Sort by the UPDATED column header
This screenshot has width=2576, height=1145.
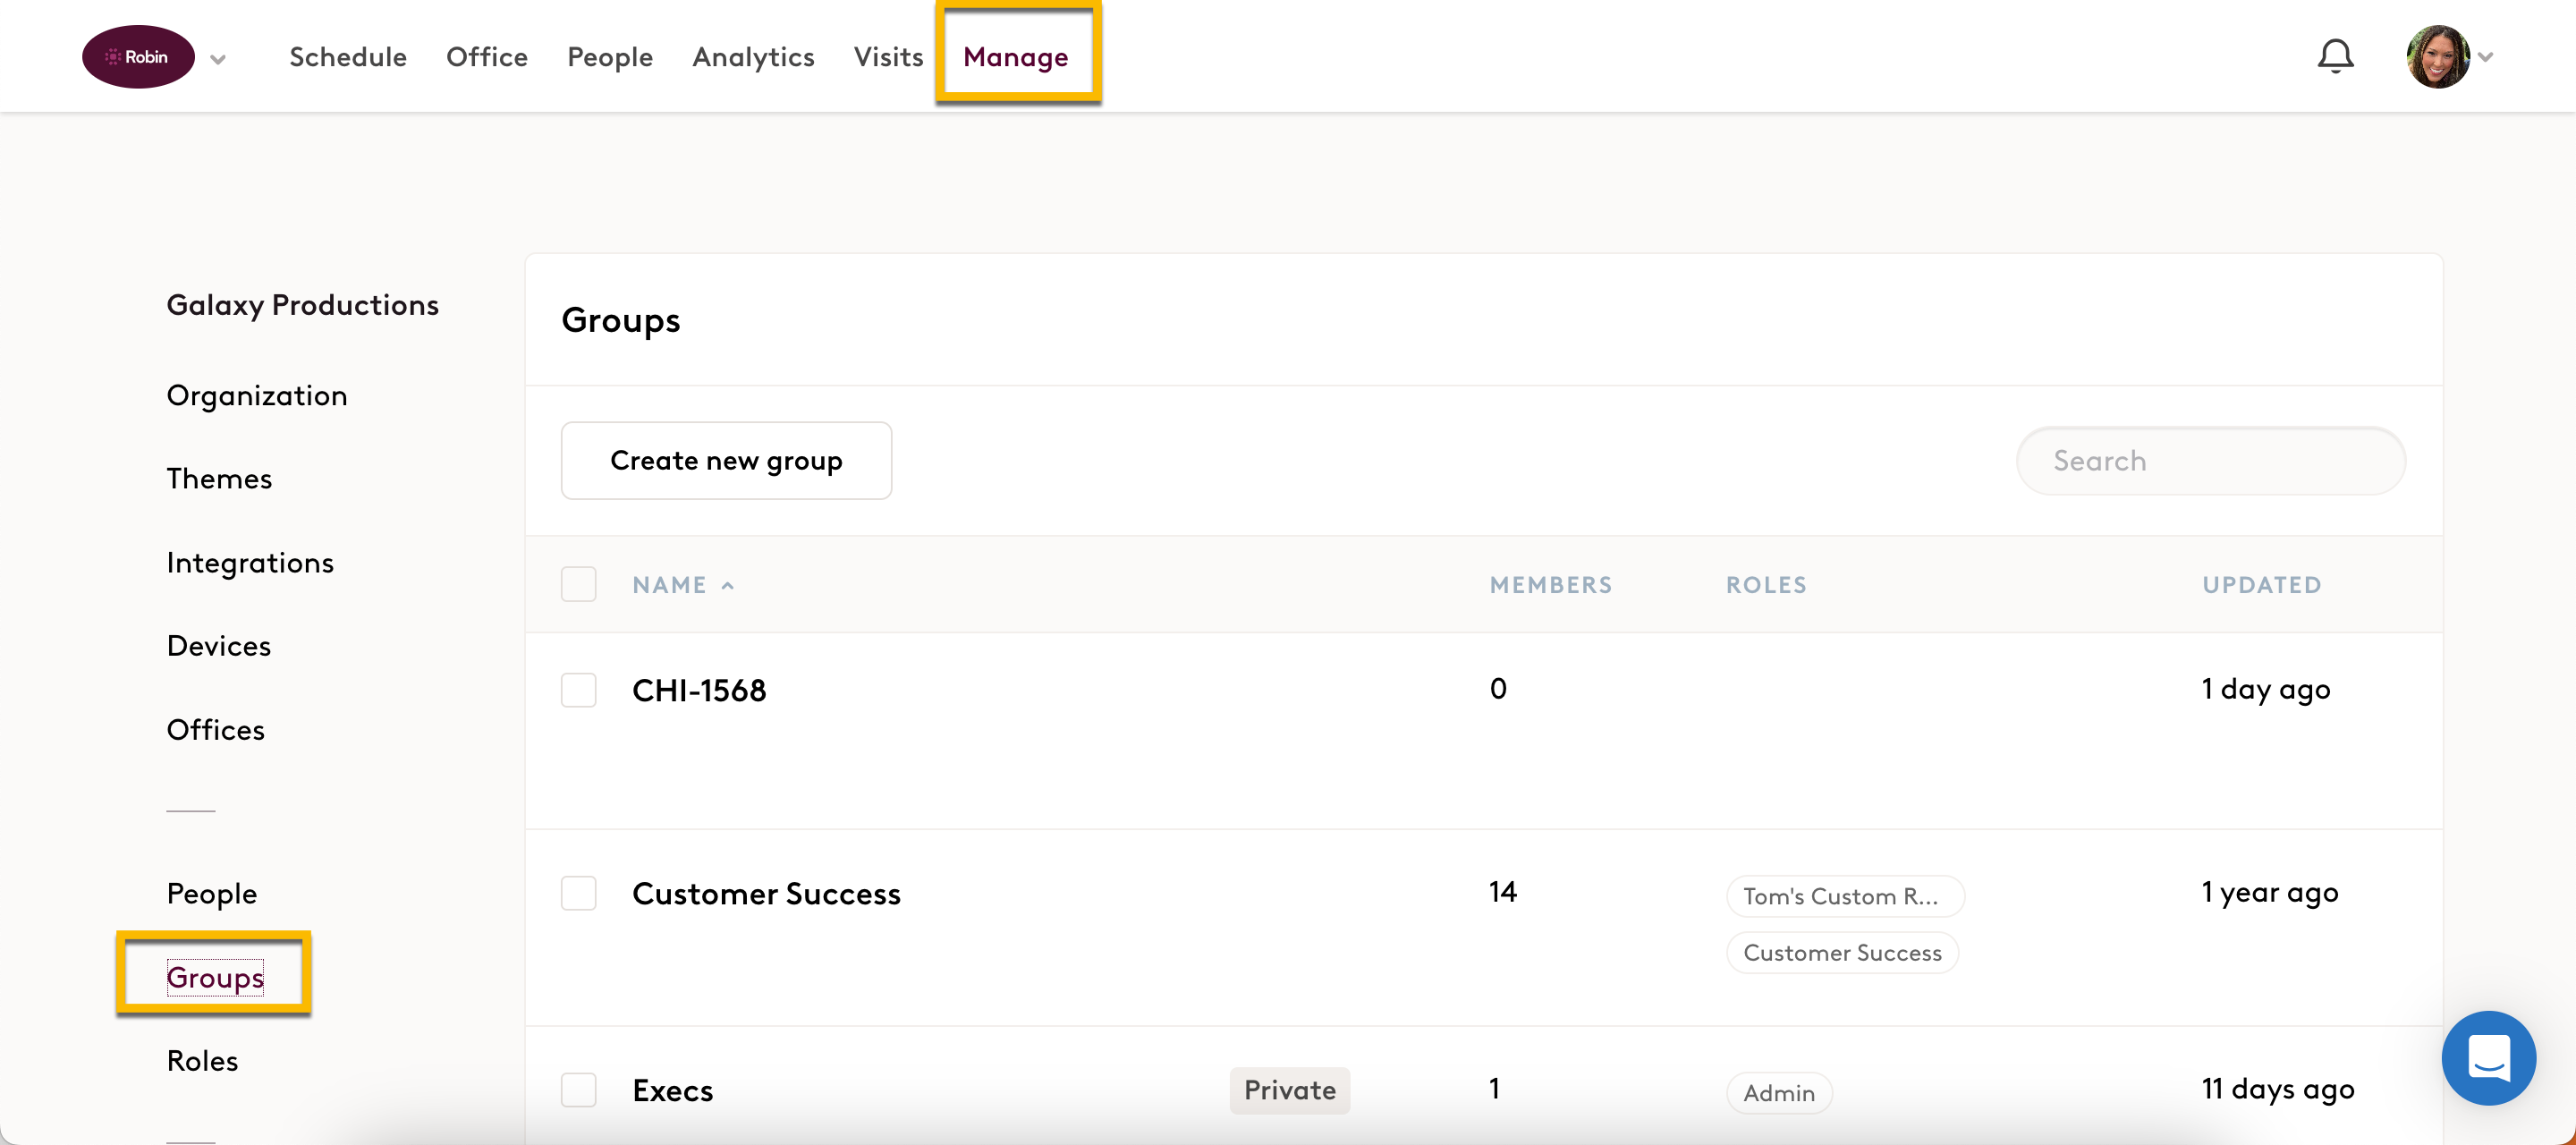point(2262,585)
